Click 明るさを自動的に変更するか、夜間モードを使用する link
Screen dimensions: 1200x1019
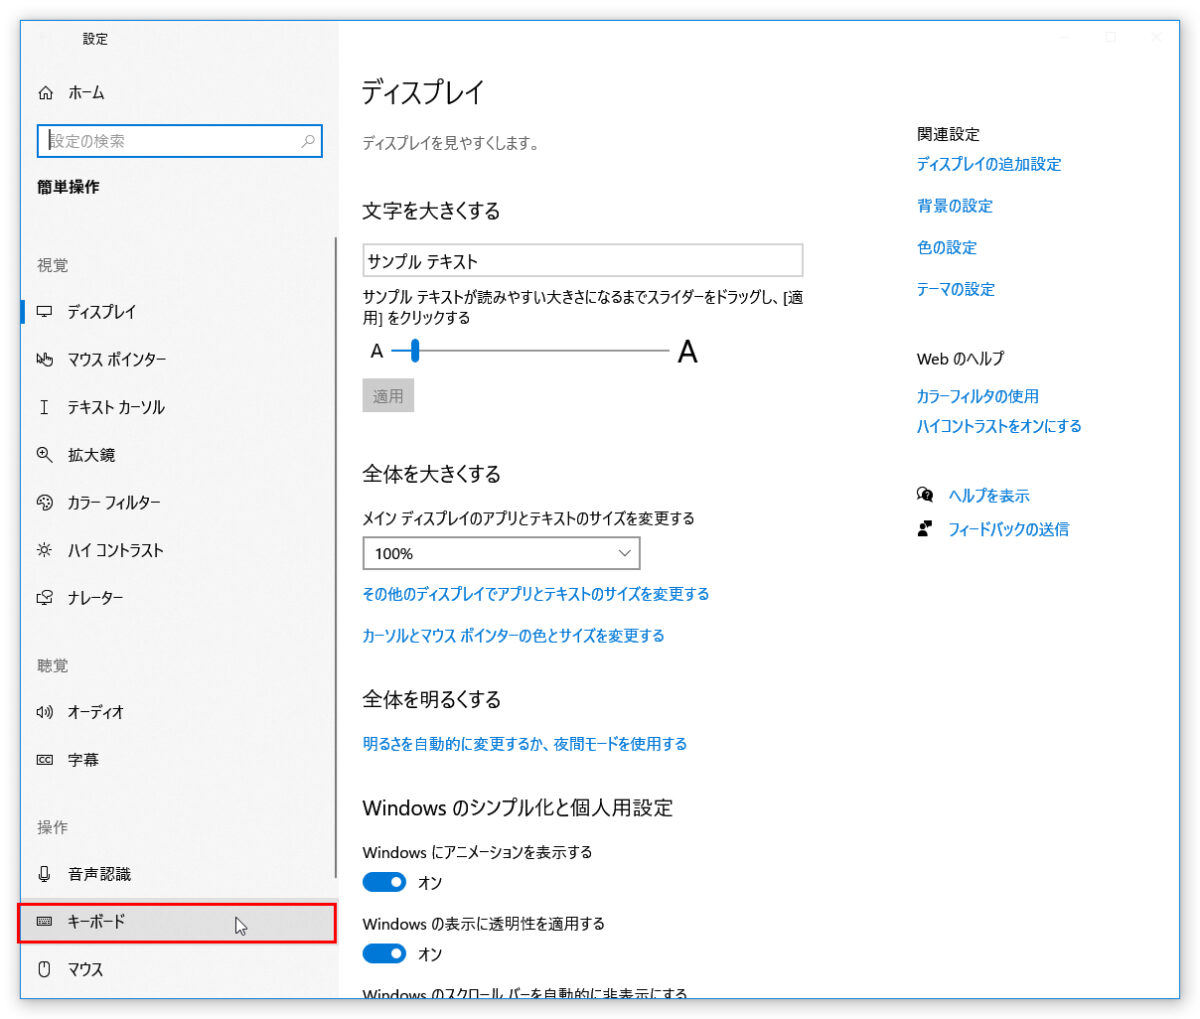click(525, 744)
